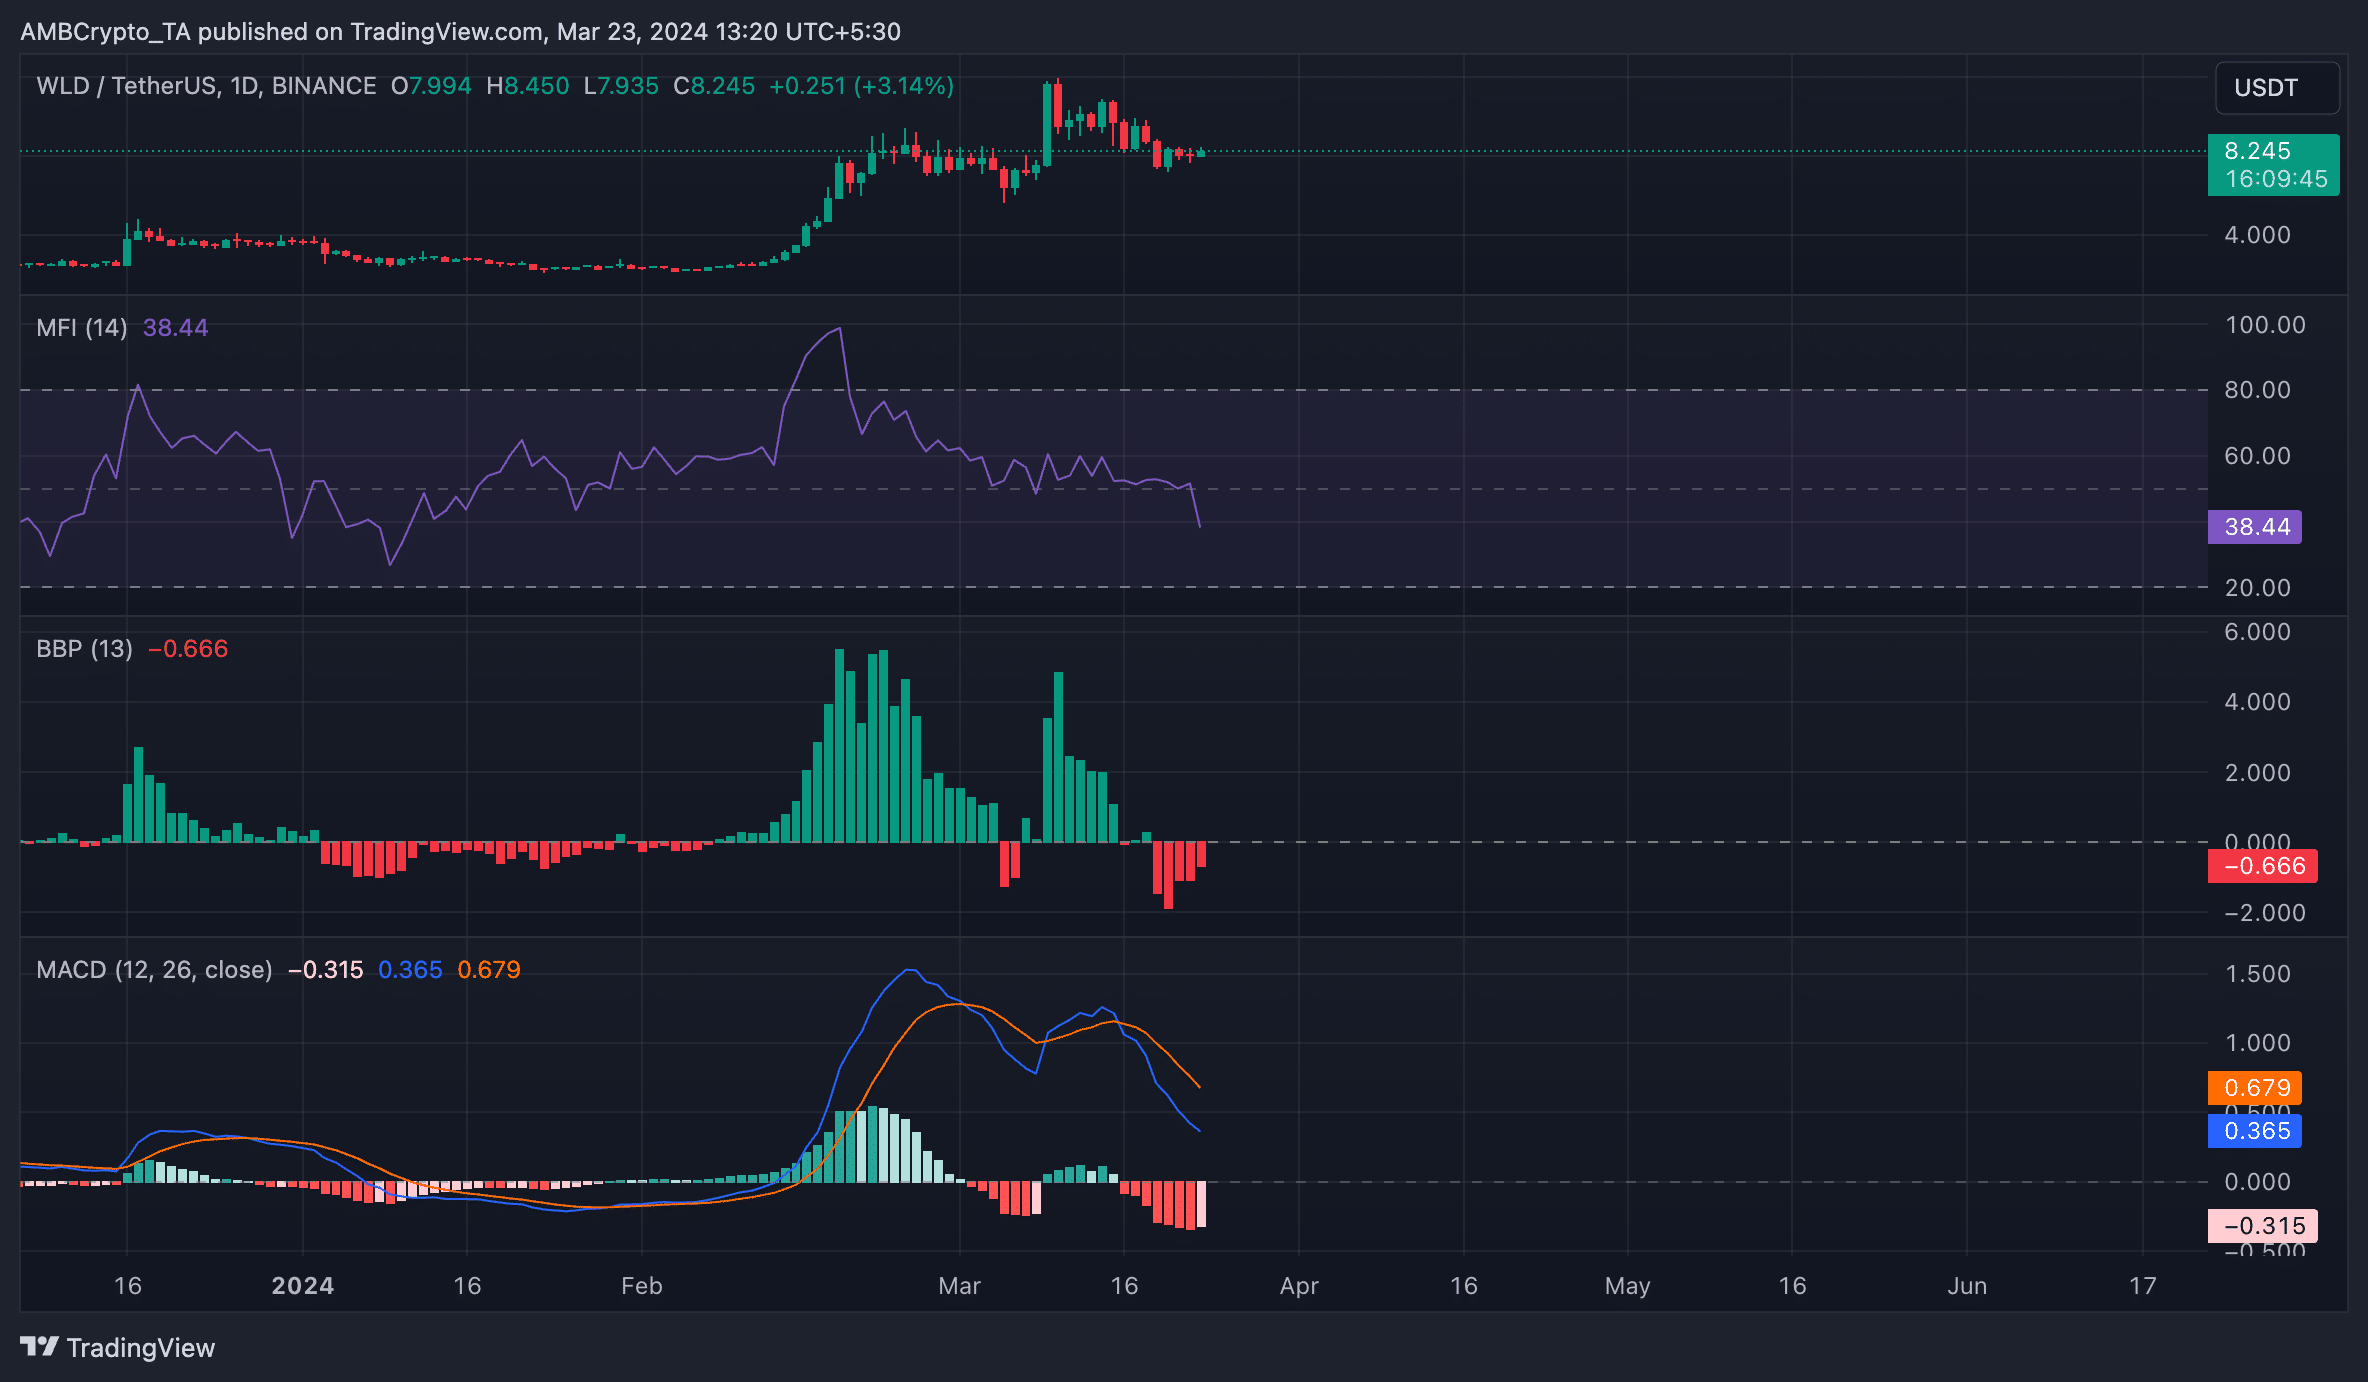Click the 1.500 level on MACD scale
2368x1382 pixels.
coord(2258,974)
